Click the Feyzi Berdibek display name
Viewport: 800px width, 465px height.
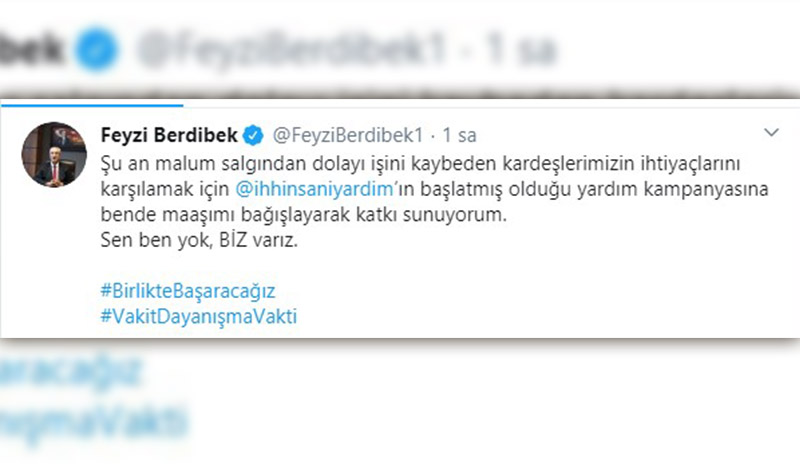pyautogui.click(x=169, y=135)
